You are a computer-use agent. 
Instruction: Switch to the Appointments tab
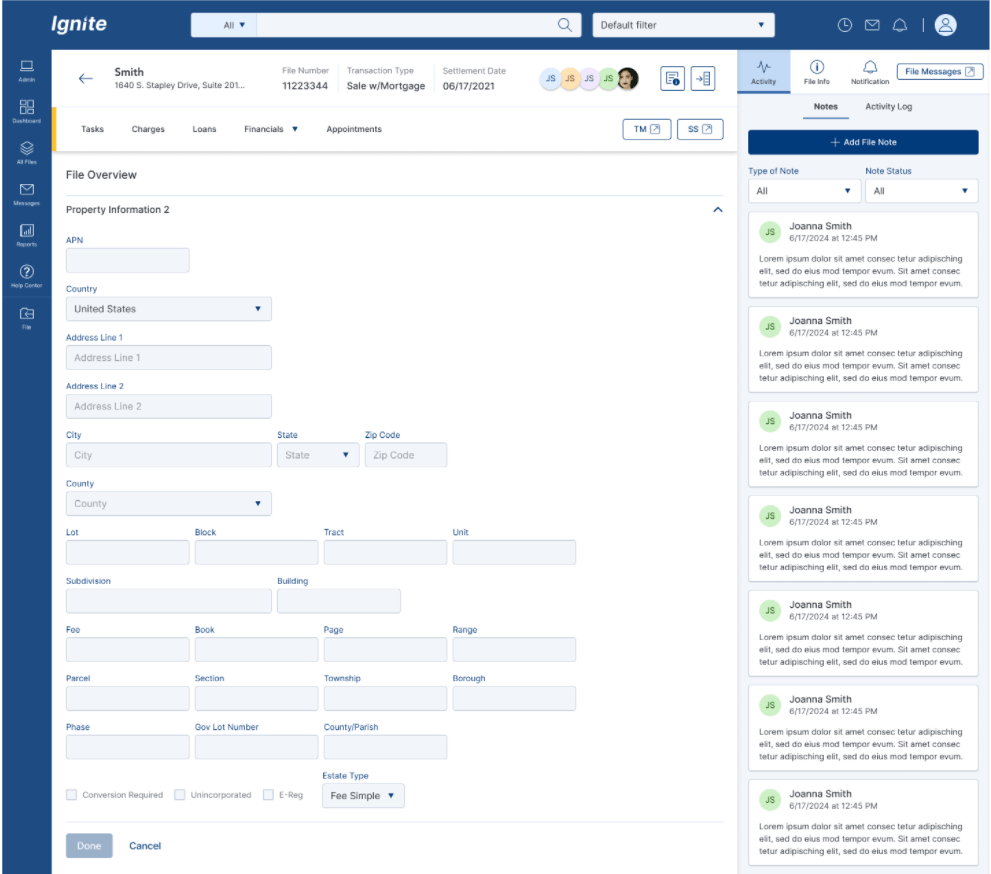click(354, 129)
